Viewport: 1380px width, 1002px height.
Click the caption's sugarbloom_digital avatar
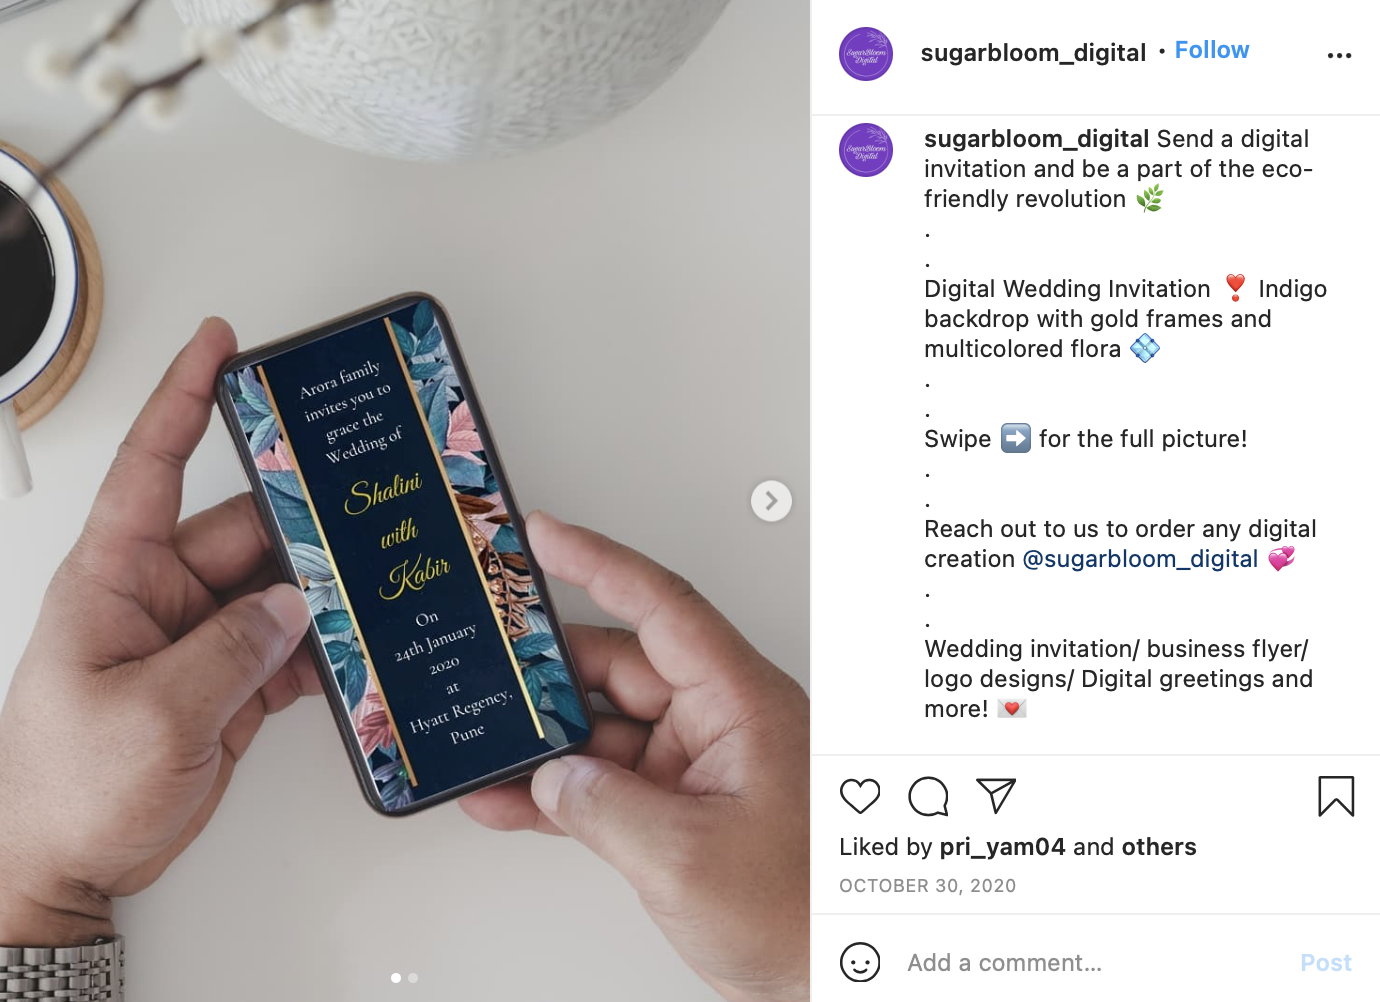point(866,150)
